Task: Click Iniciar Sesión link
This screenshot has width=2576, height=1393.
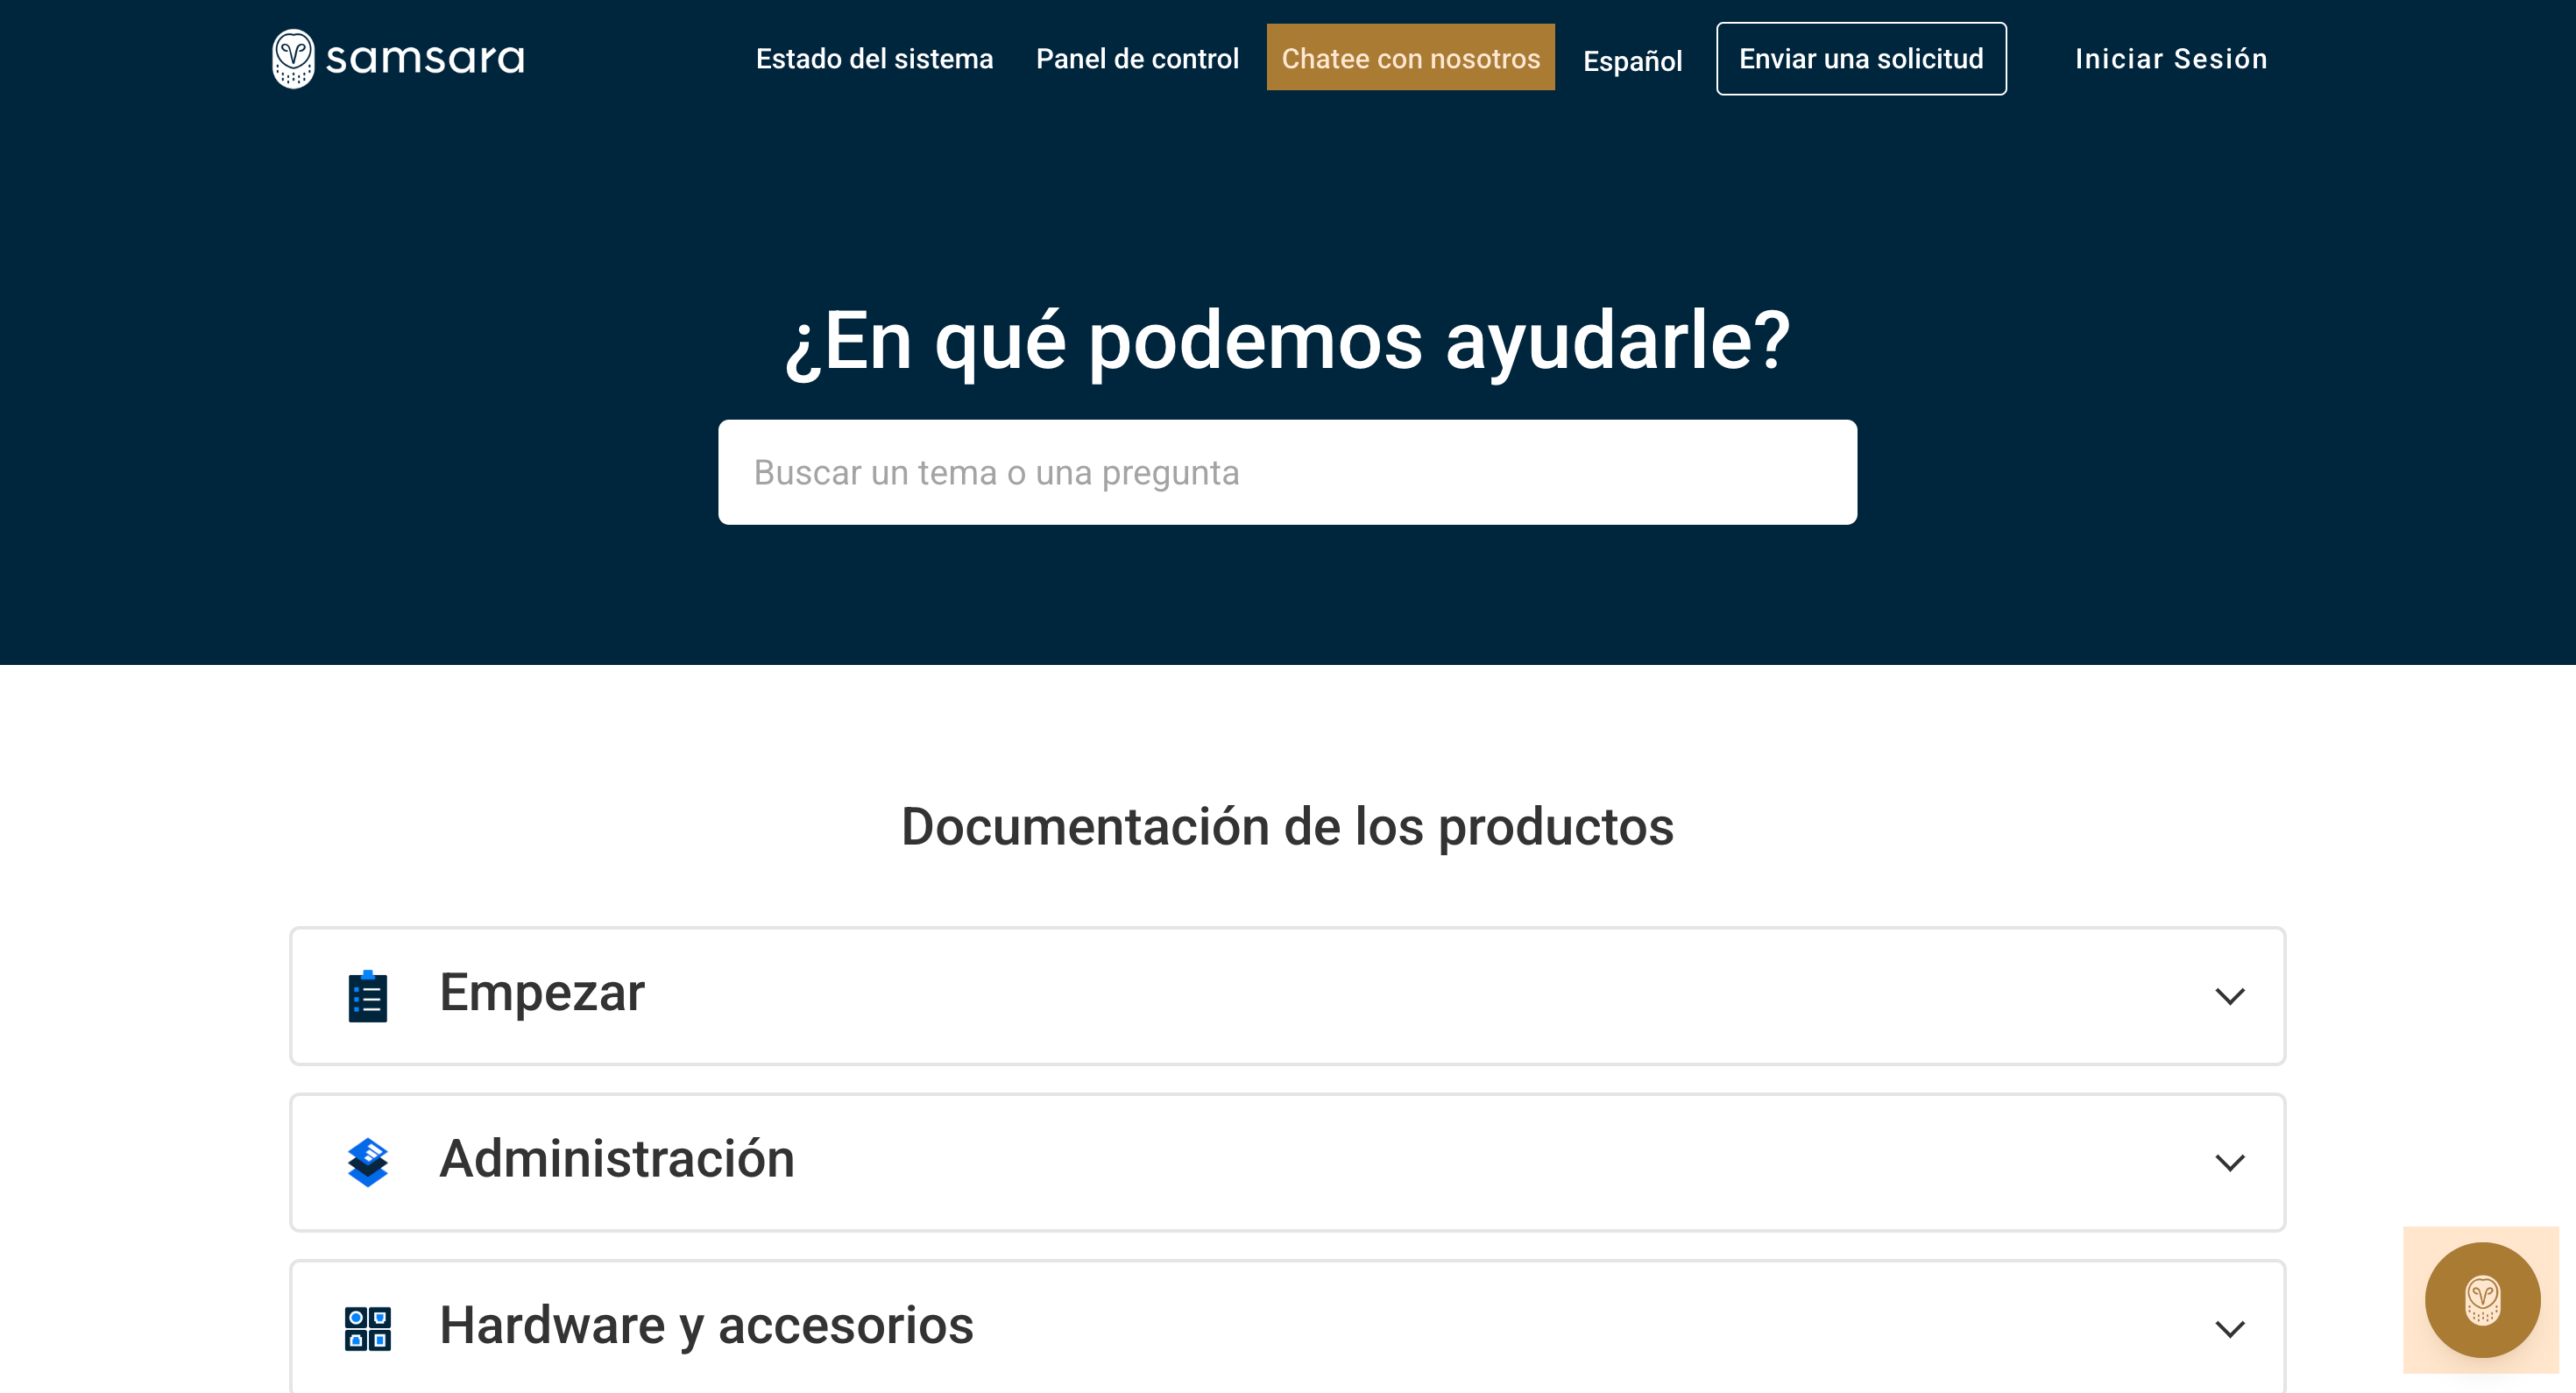Action: tap(2170, 59)
